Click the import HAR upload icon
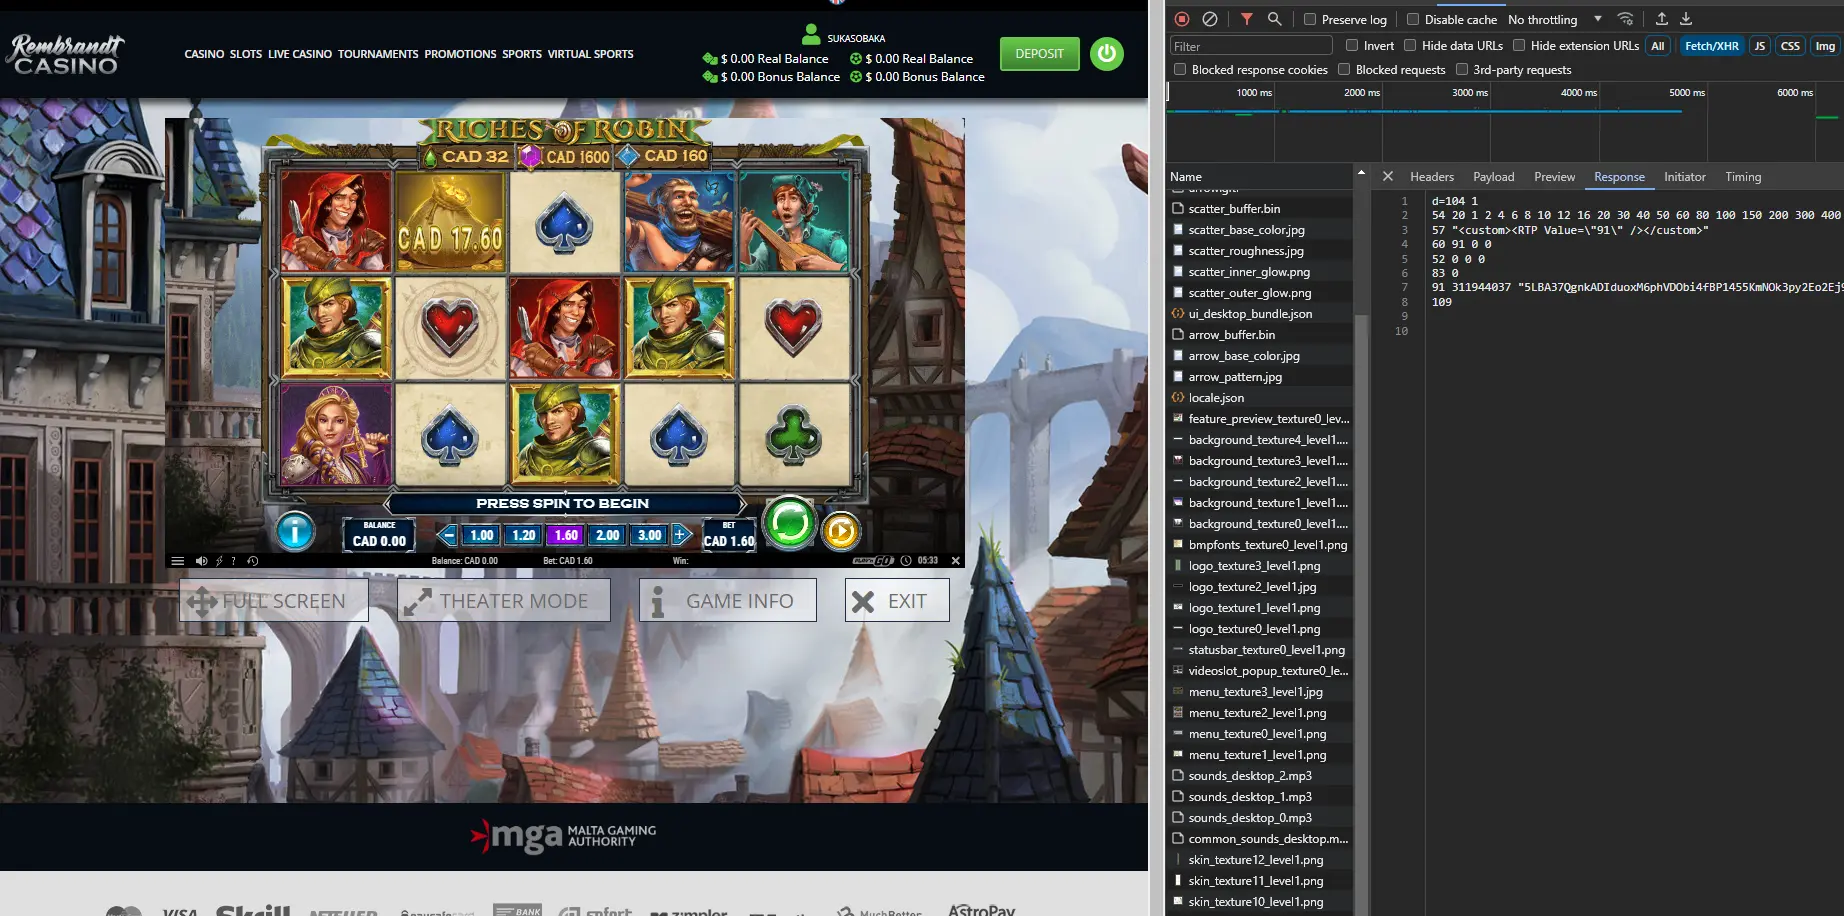This screenshot has height=916, width=1844. pyautogui.click(x=1661, y=19)
